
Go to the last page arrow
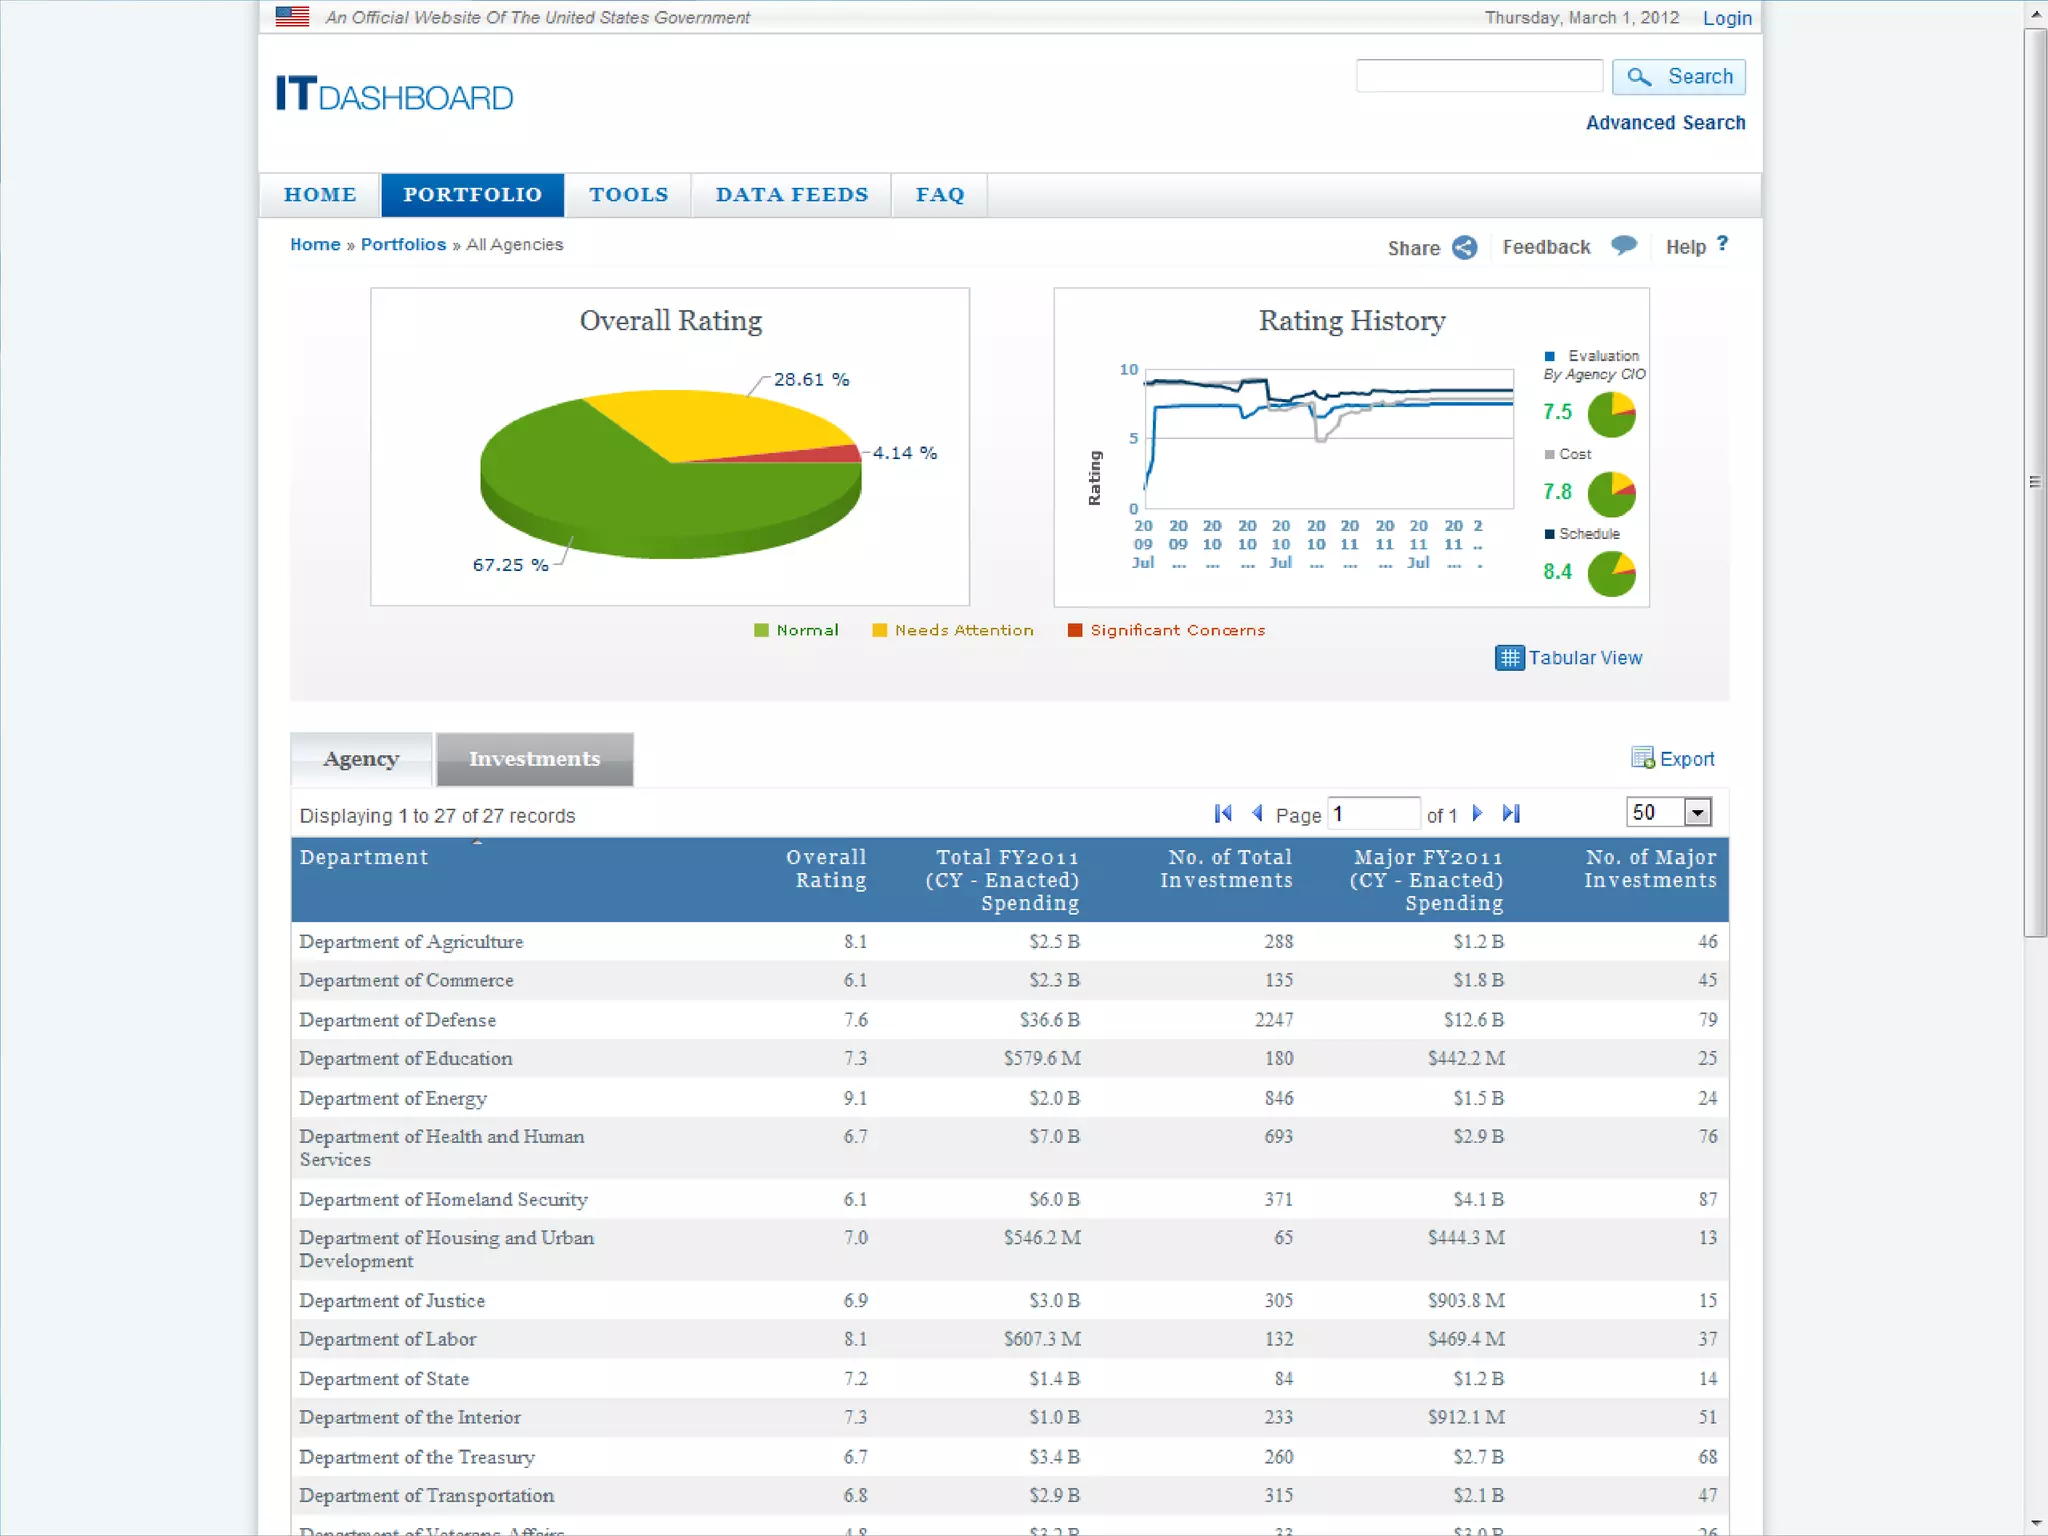[1511, 814]
